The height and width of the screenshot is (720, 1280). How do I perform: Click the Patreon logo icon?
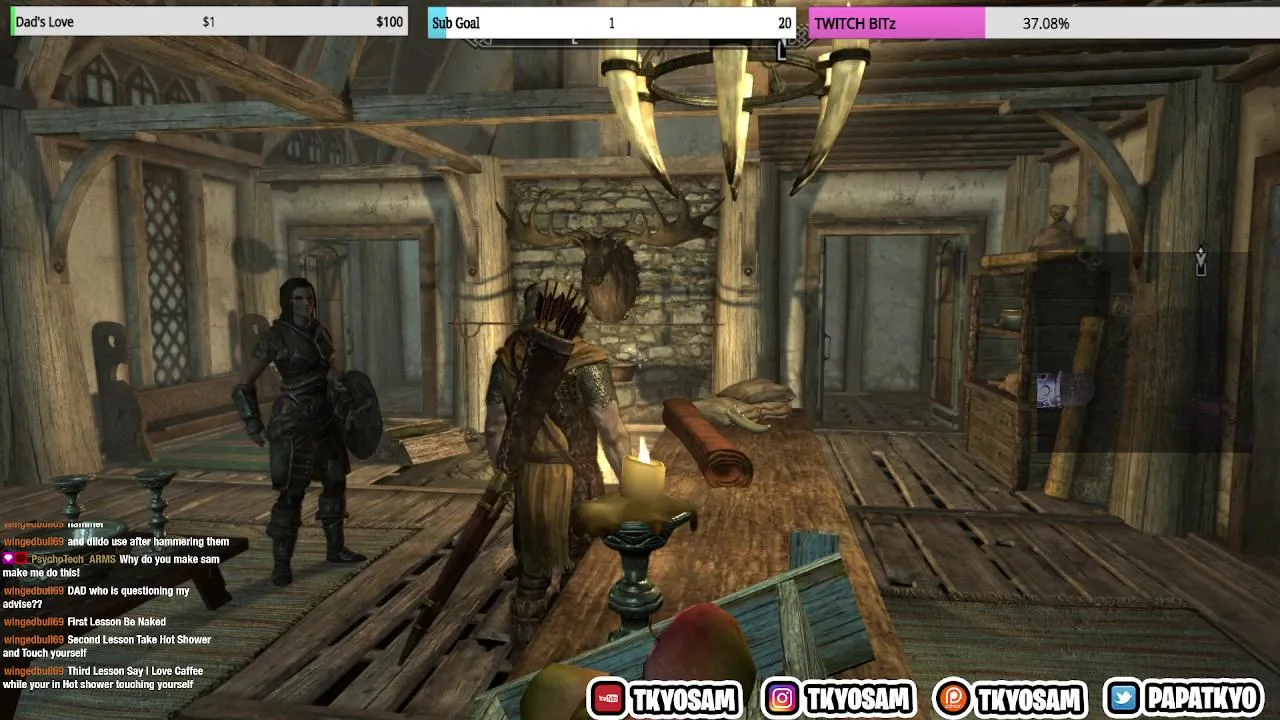coord(952,698)
